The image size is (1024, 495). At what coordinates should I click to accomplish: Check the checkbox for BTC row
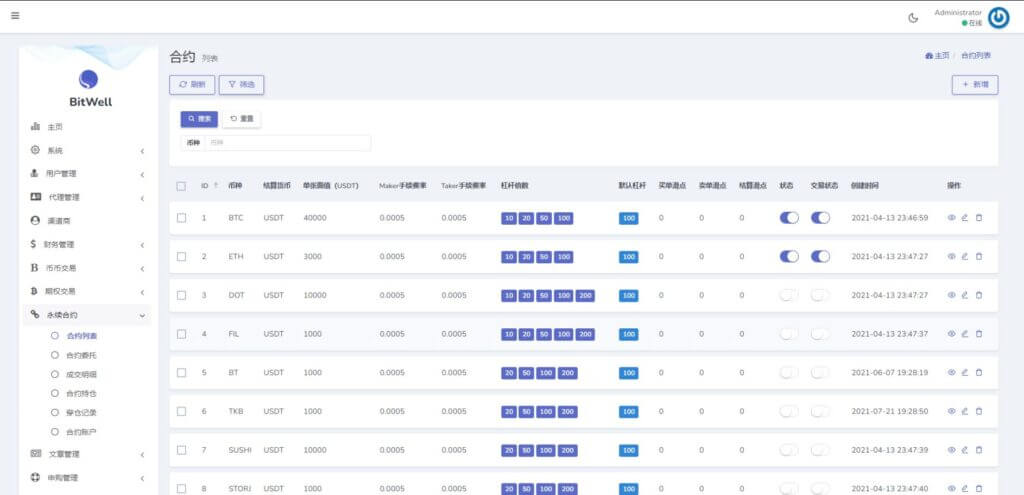coord(182,217)
